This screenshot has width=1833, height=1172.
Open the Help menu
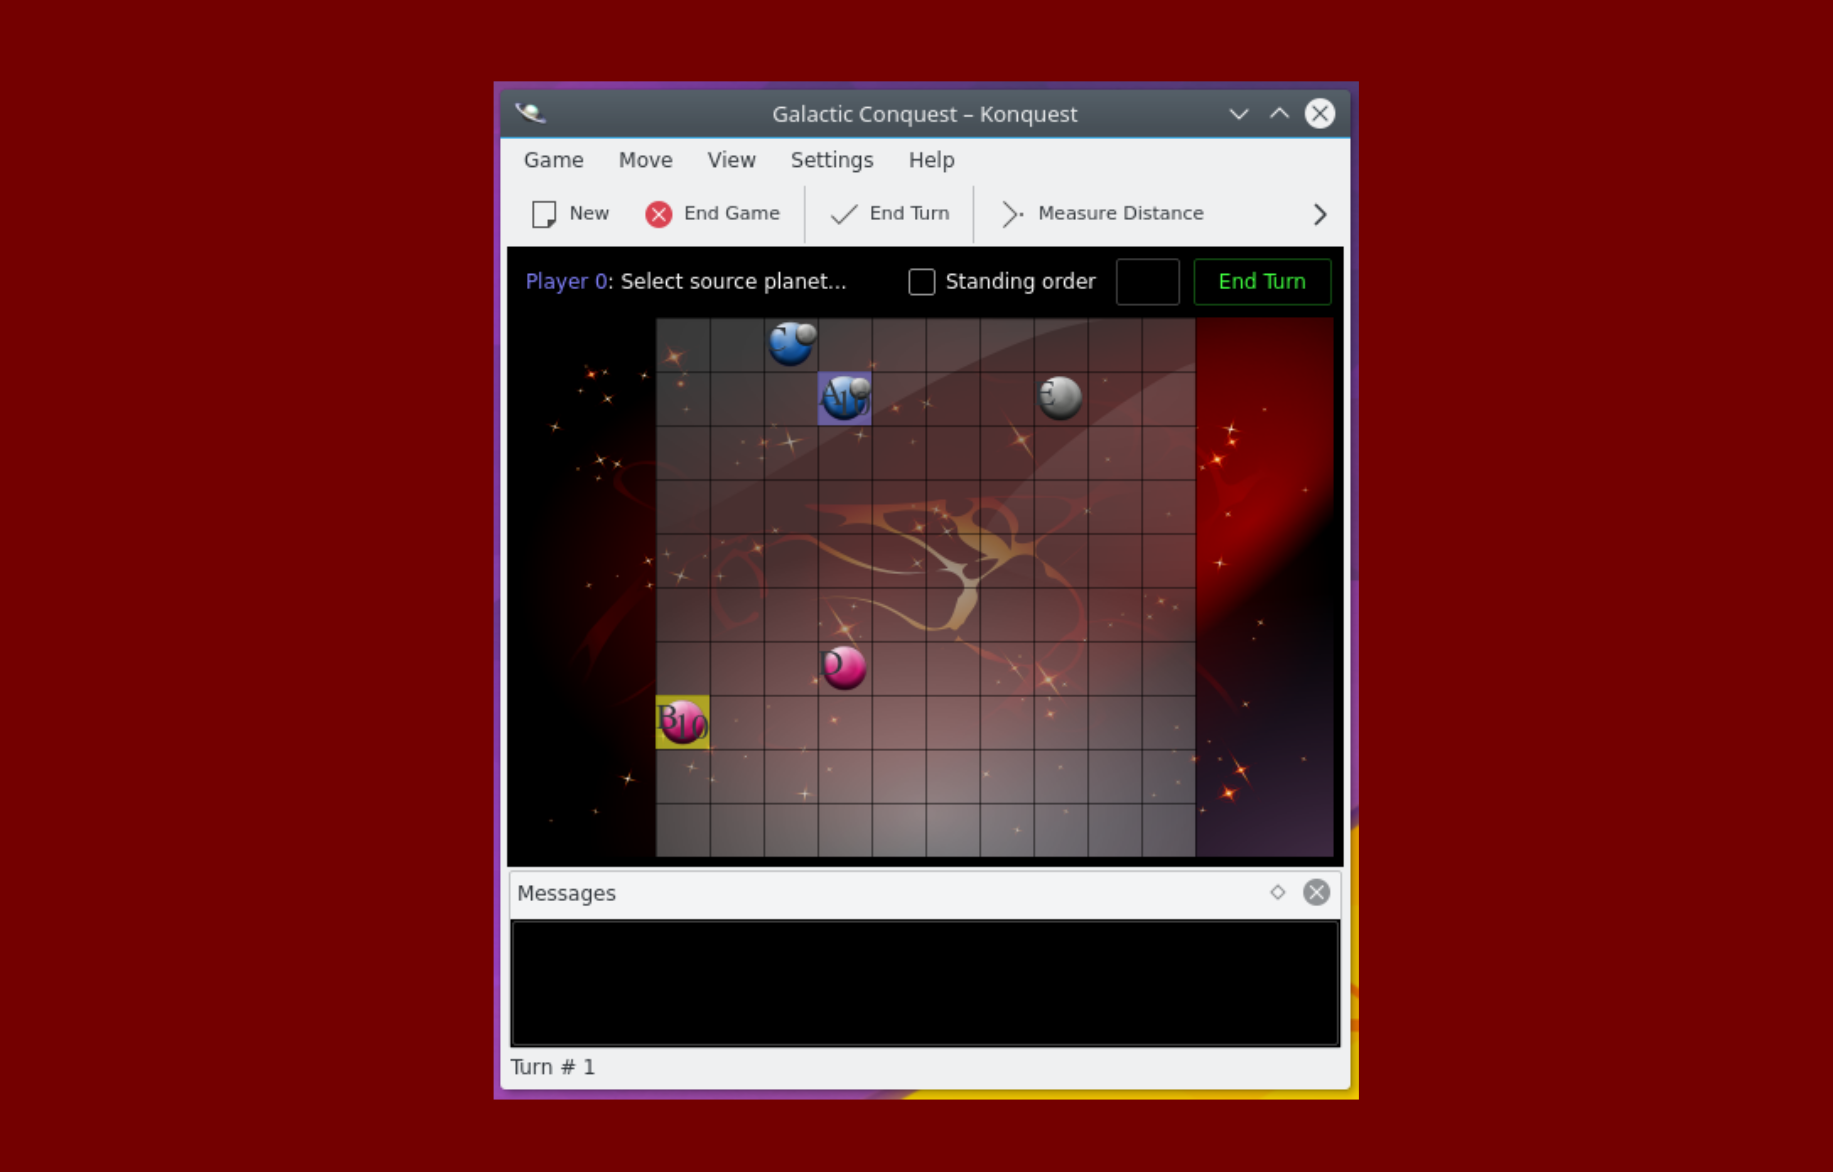click(931, 160)
